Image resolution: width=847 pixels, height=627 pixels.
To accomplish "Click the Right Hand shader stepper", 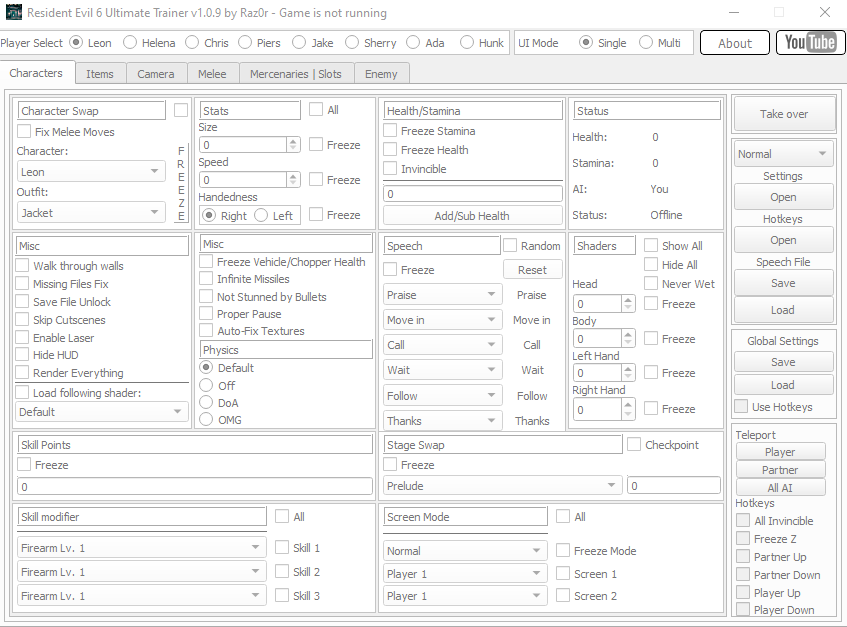I will click(627, 409).
